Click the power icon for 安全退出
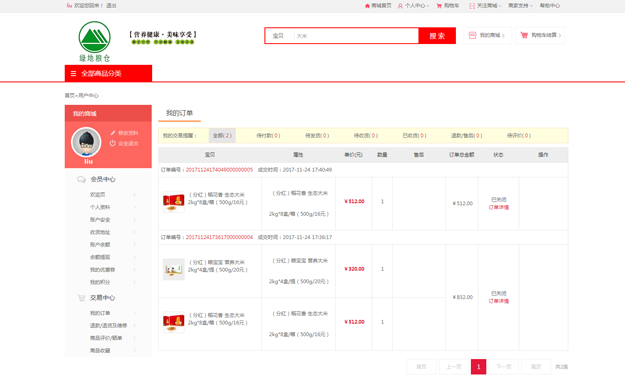This screenshot has width=625, height=390. [113, 143]
